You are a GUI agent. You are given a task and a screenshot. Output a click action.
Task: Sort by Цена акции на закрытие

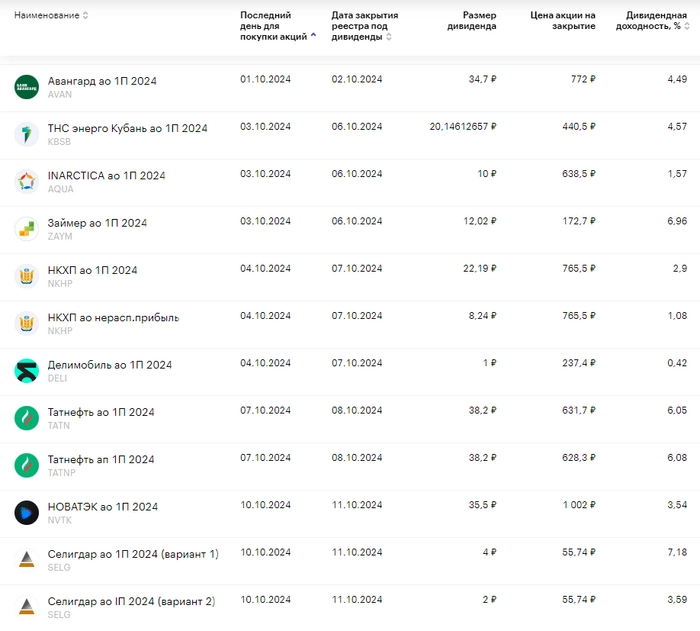(x=562, y=21)
